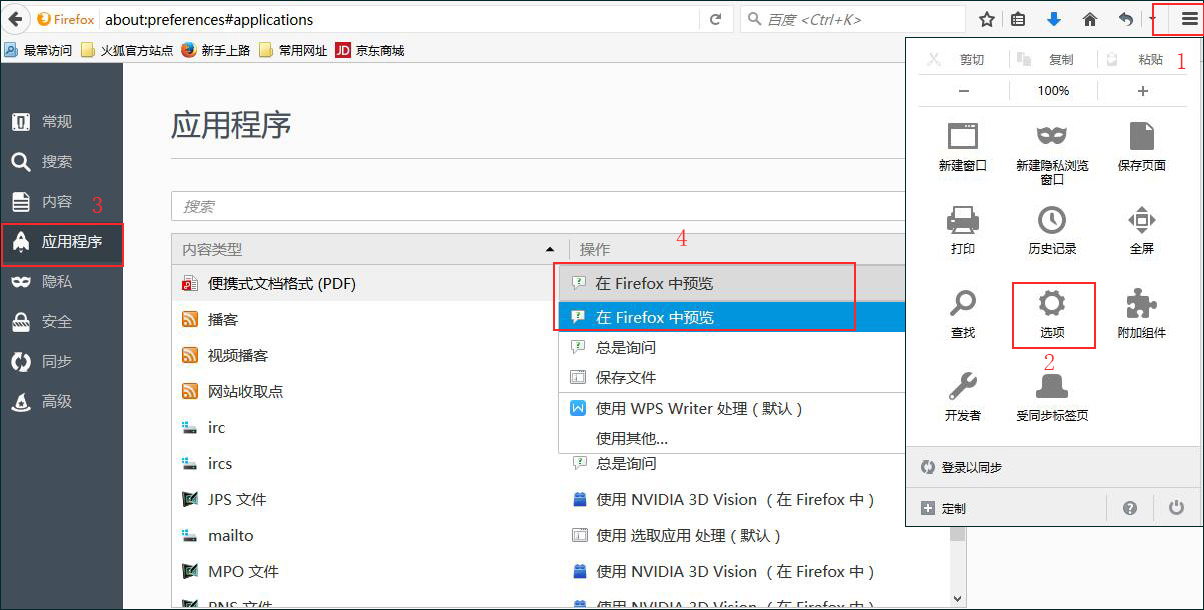This screenshot has width=1204, height=610.
Task: Choose 保存页面 in the menu panel
Action: point(1142,147)
